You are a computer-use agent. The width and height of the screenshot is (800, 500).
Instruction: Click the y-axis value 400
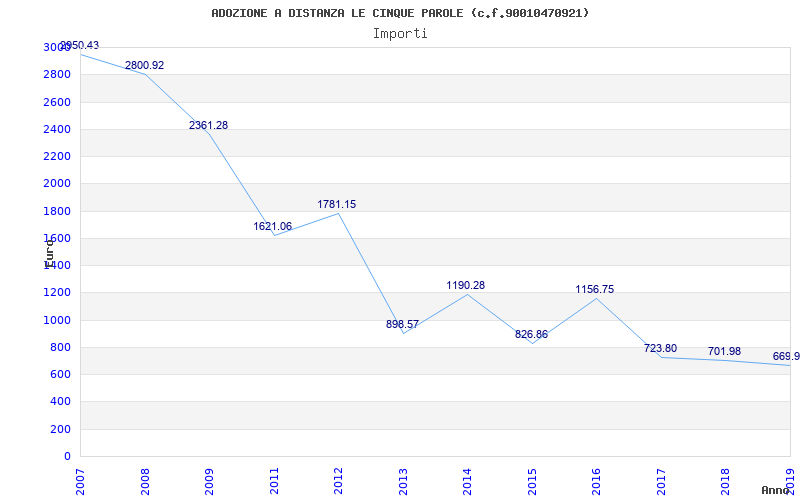(60, 402)
